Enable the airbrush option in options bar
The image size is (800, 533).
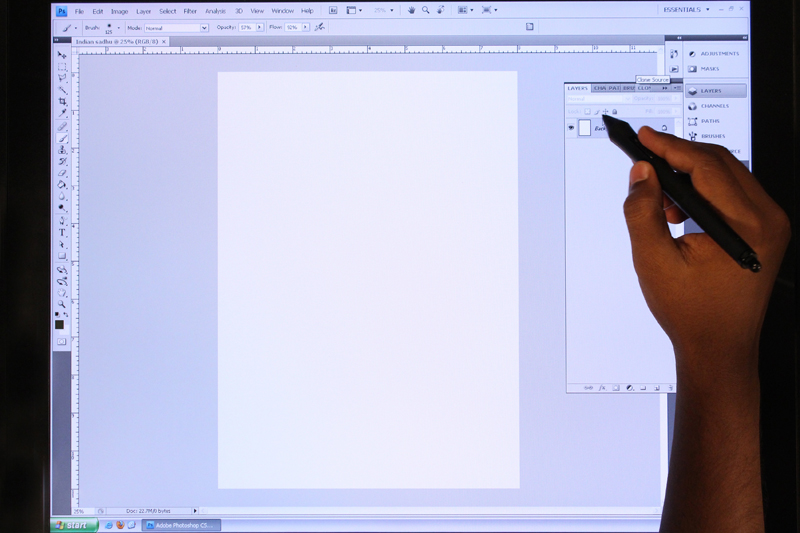[x=319, y=27]
